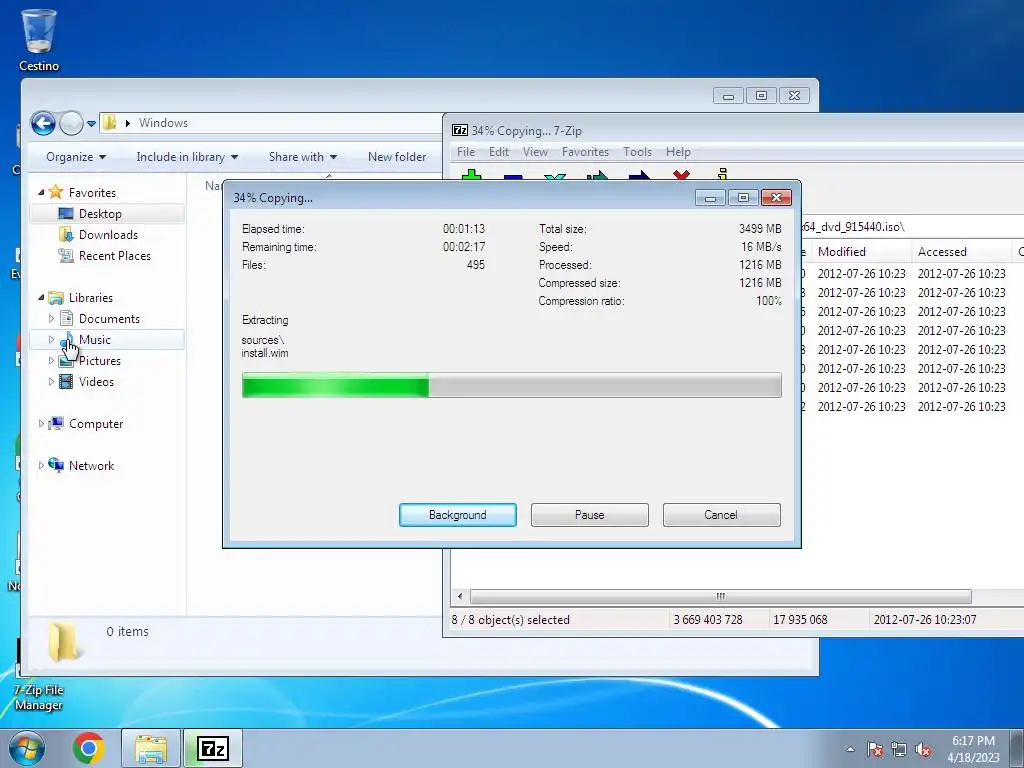
Task: Sort 7-Zip list by Modified column
Action: tap(861, 251)
